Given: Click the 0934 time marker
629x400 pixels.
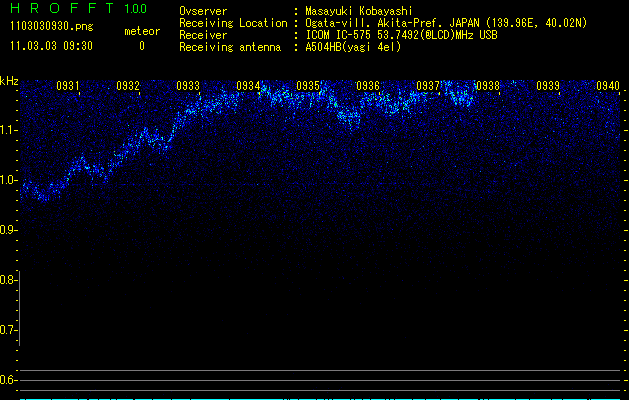Looking at the screenshot, I should (x=248, y=85).
